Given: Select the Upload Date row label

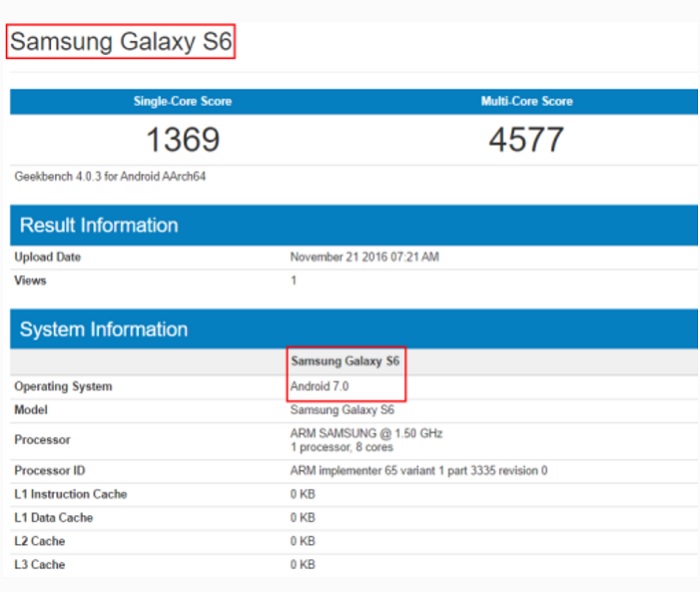Looking at the screenshot, I should click(47, 257).
